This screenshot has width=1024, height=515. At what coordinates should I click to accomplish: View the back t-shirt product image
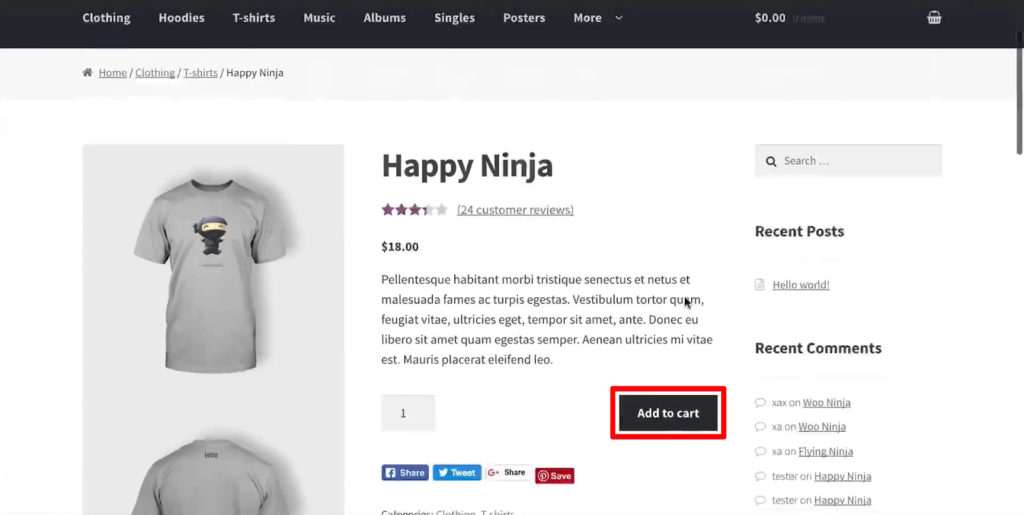(x=213, y=476)
